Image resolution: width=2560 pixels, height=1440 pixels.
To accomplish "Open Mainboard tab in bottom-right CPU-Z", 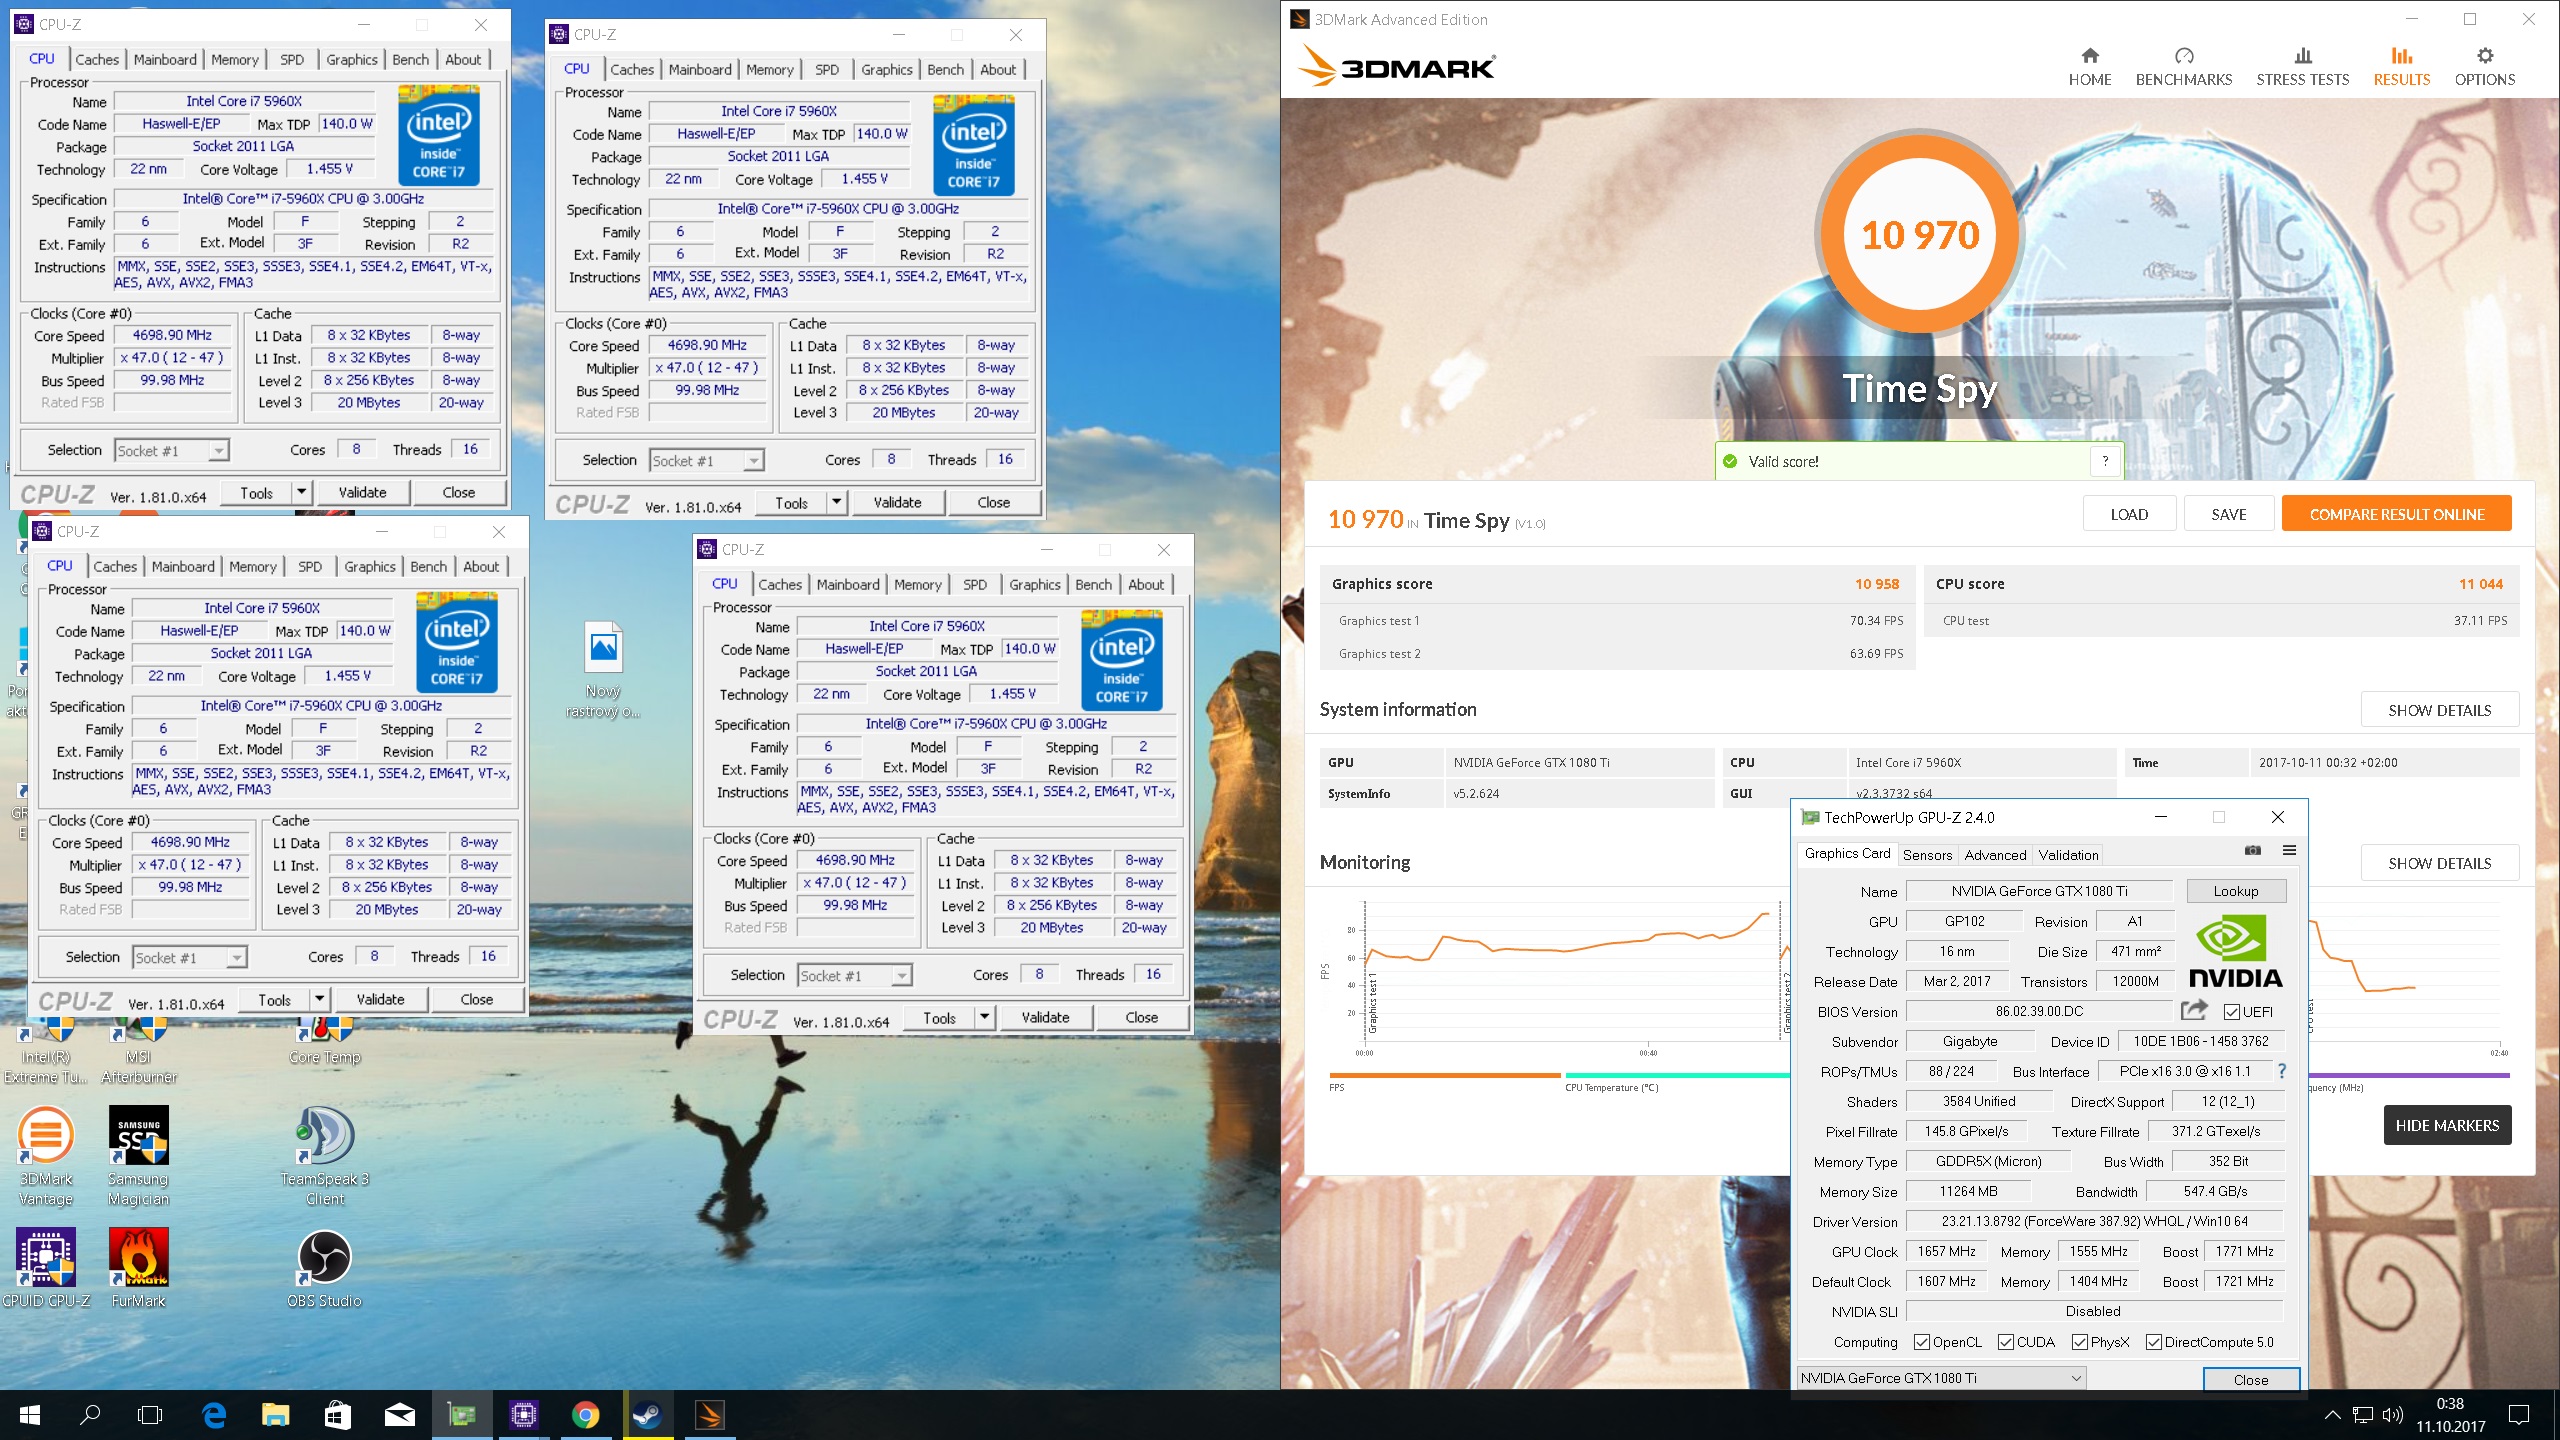I will point(848,585).
